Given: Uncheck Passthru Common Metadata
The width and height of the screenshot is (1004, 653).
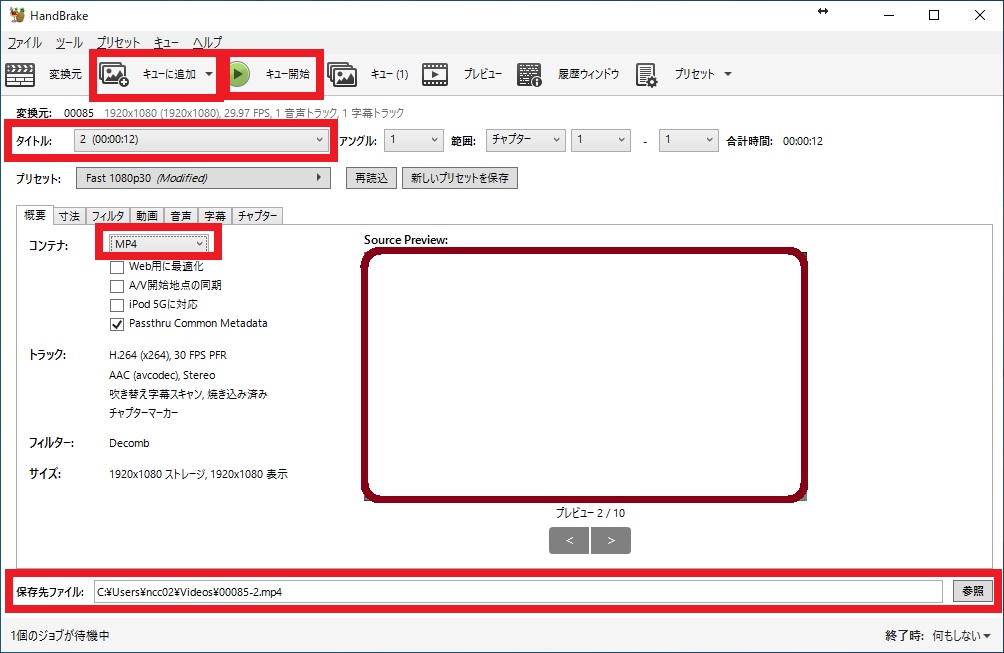Looking at the screenshot, I should (117, 324).
